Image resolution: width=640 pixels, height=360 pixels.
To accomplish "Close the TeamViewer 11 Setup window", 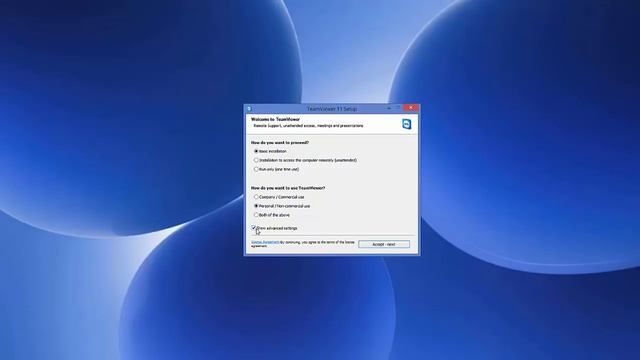I will [410, 108].
